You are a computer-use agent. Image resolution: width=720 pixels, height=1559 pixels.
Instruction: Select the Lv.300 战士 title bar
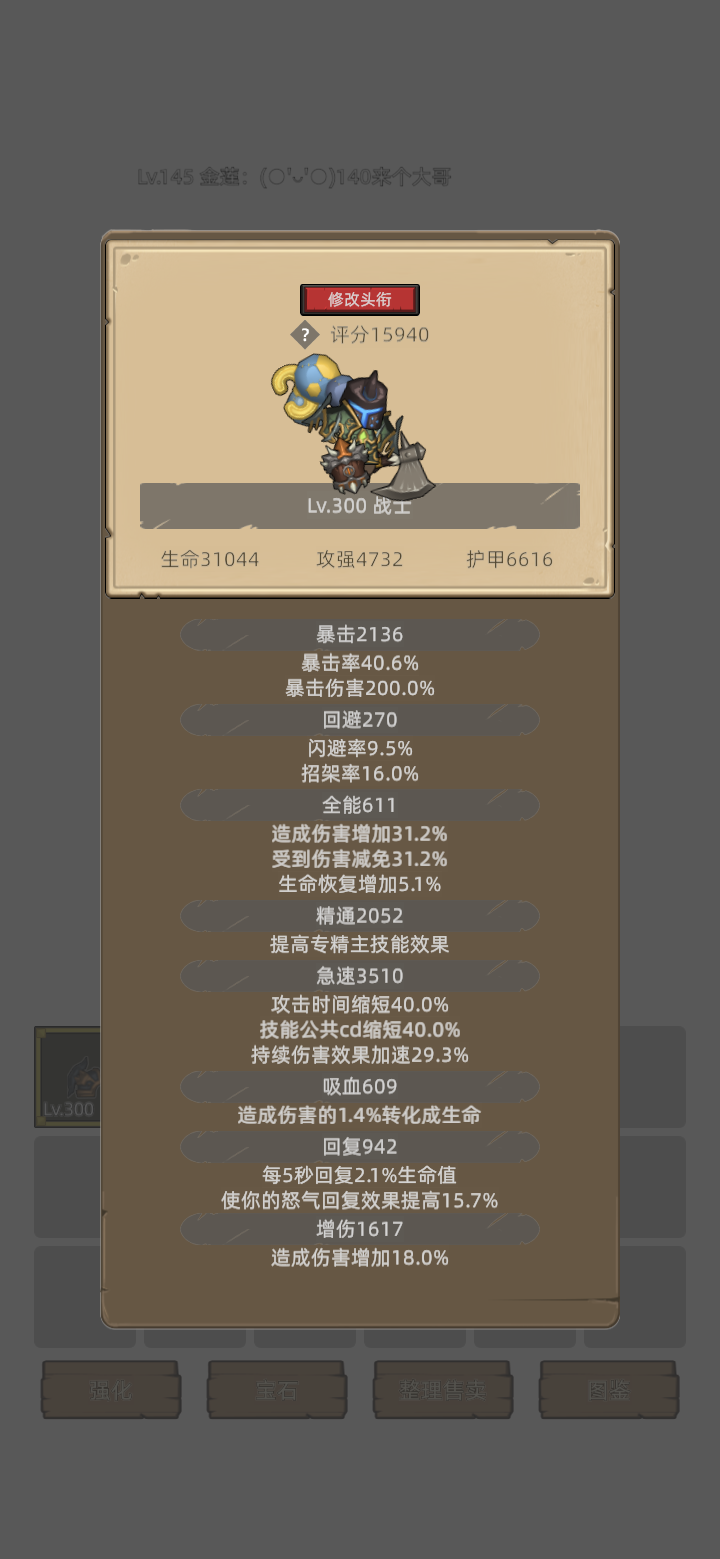tap(360, 506)
